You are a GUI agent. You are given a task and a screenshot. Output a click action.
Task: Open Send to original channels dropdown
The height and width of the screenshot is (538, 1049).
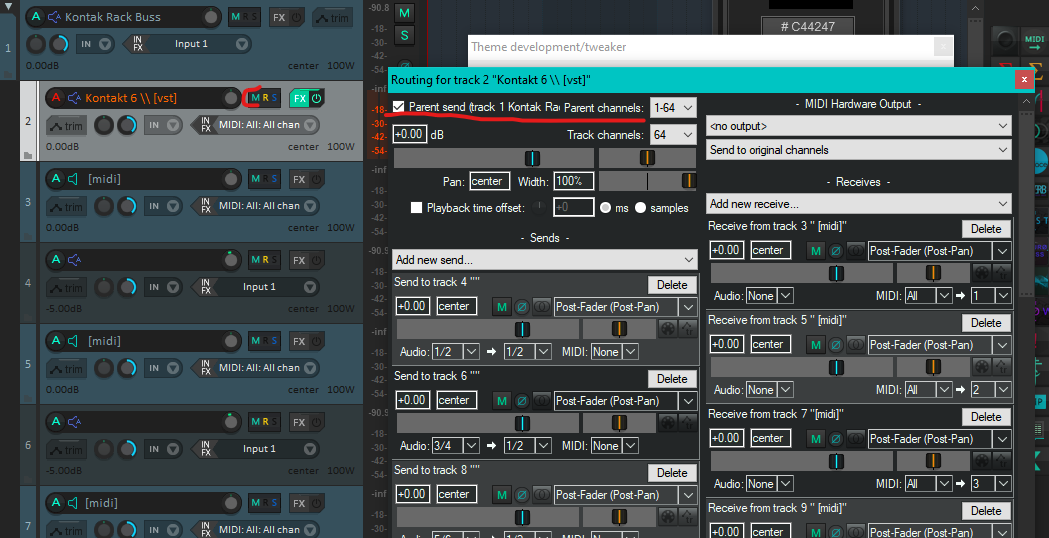(859, 150)
